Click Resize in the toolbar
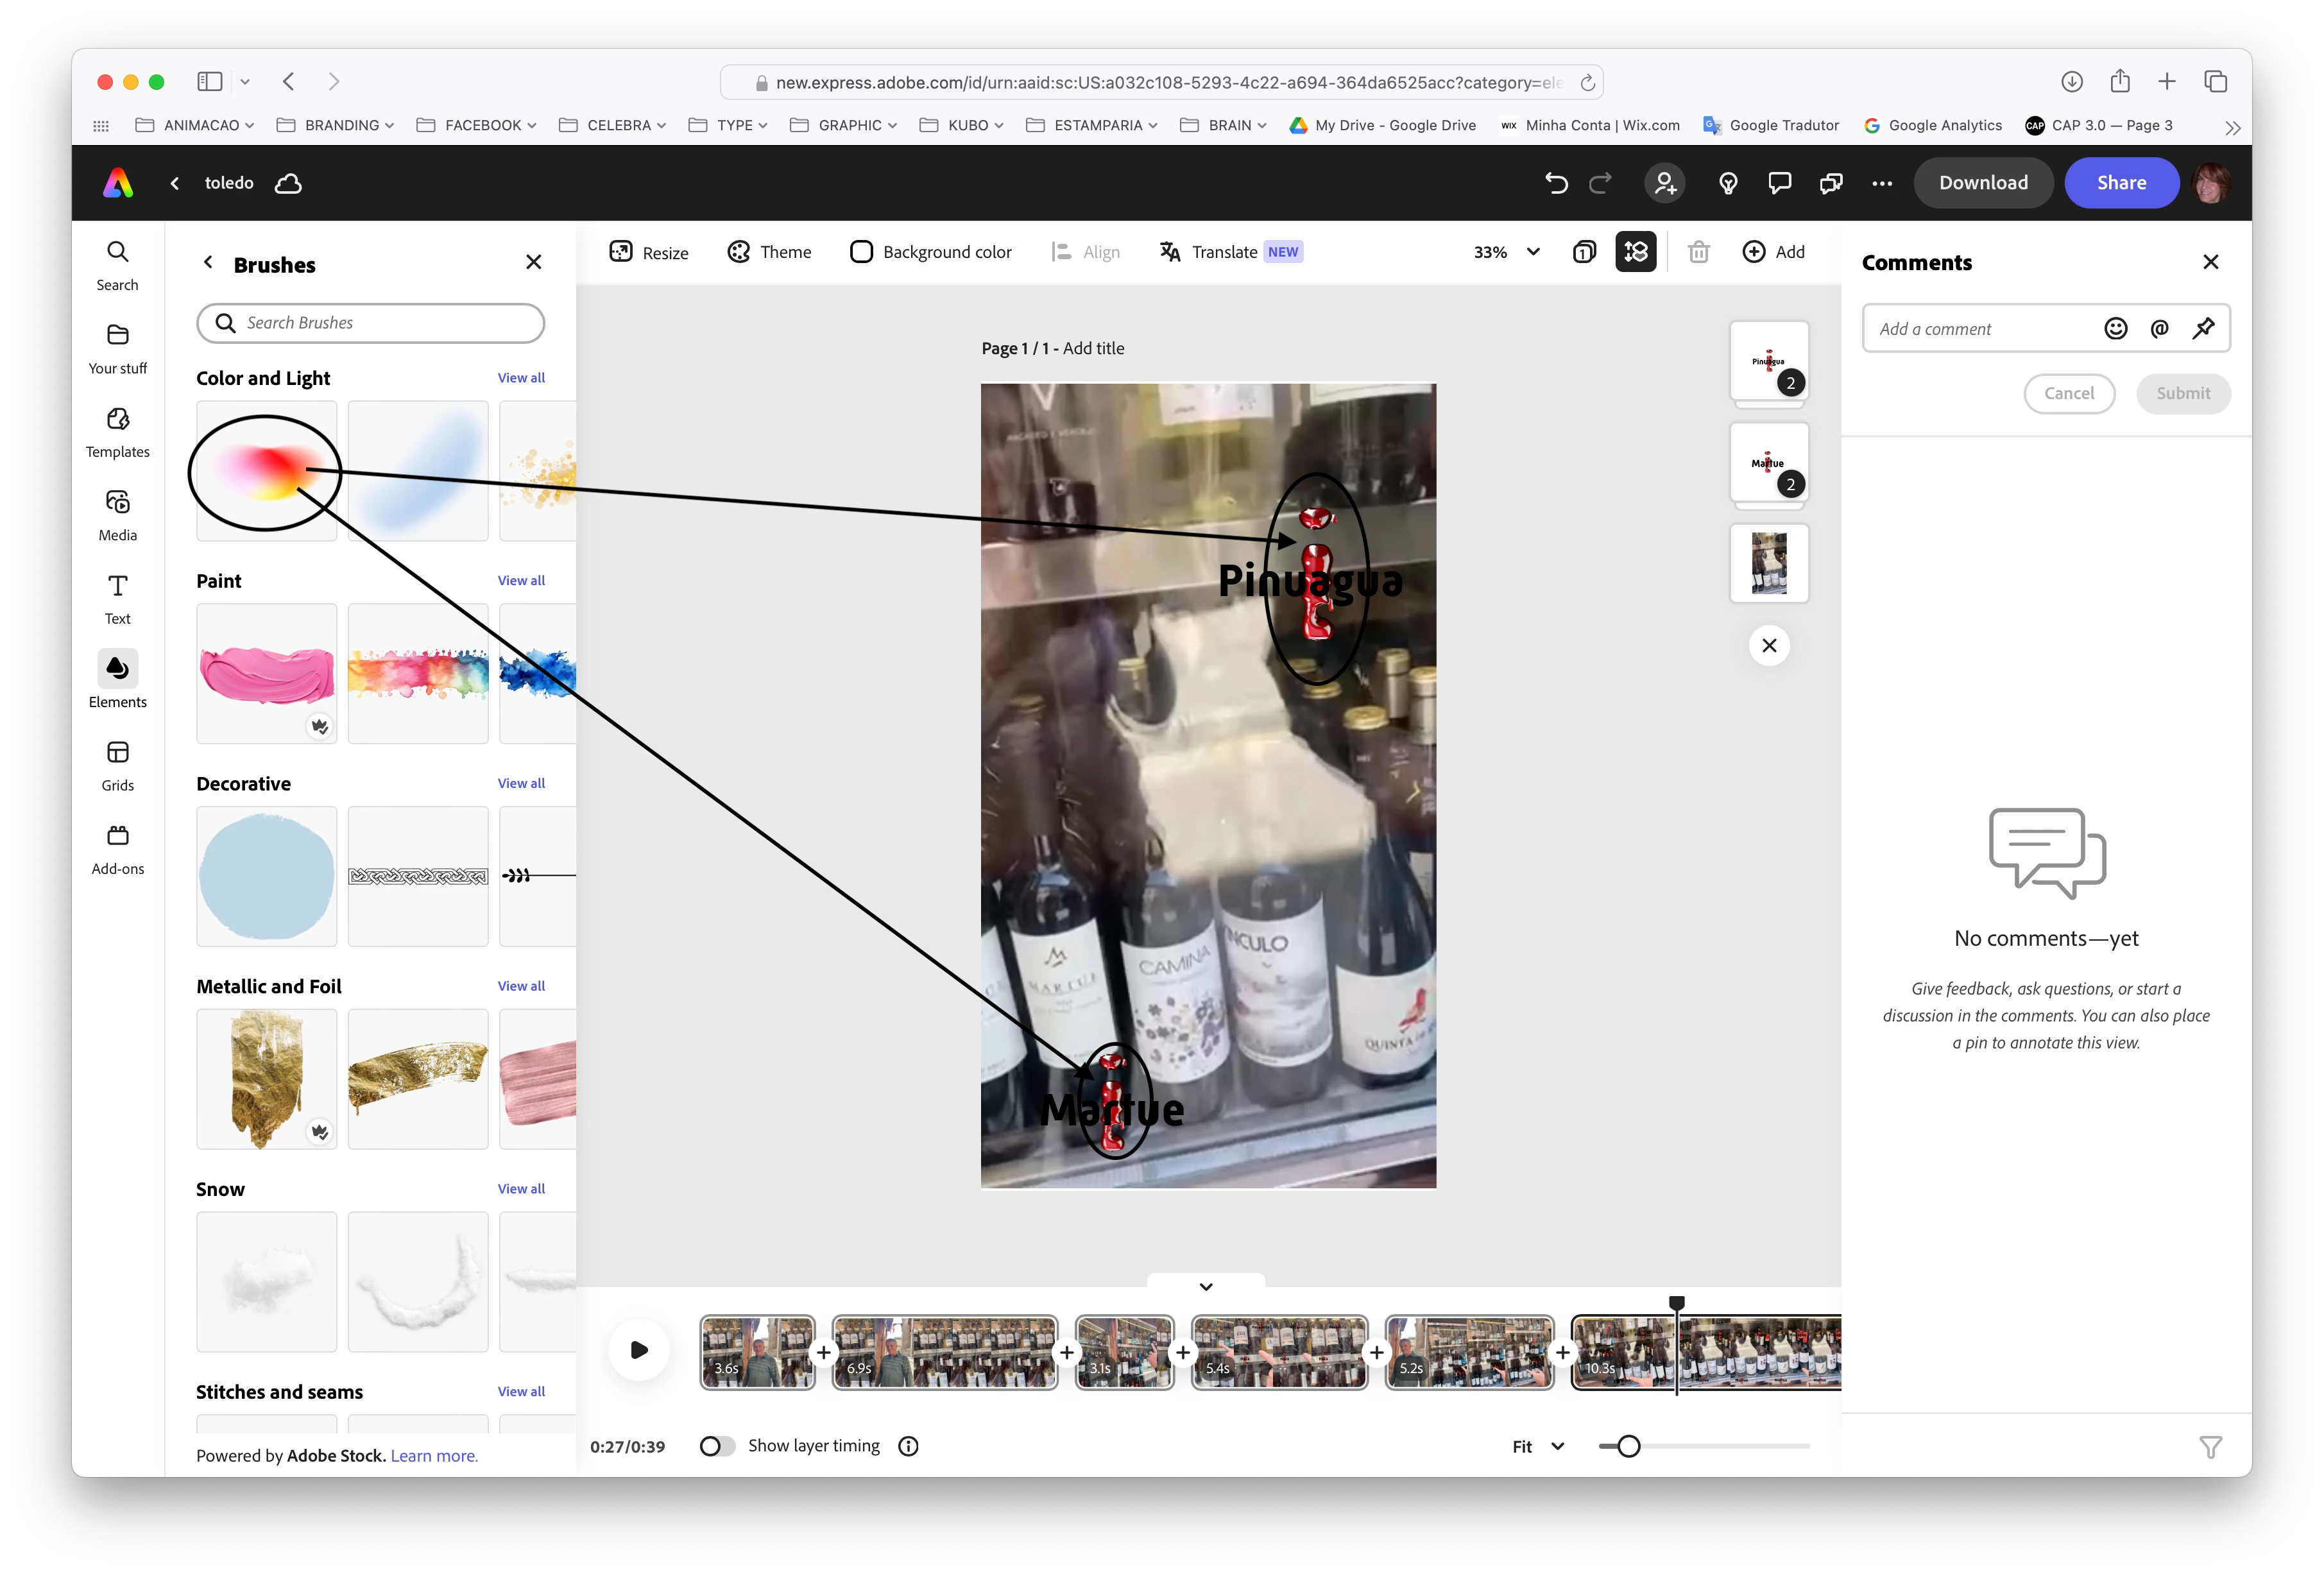The image size is (2324, 1572). coord(649,252)
